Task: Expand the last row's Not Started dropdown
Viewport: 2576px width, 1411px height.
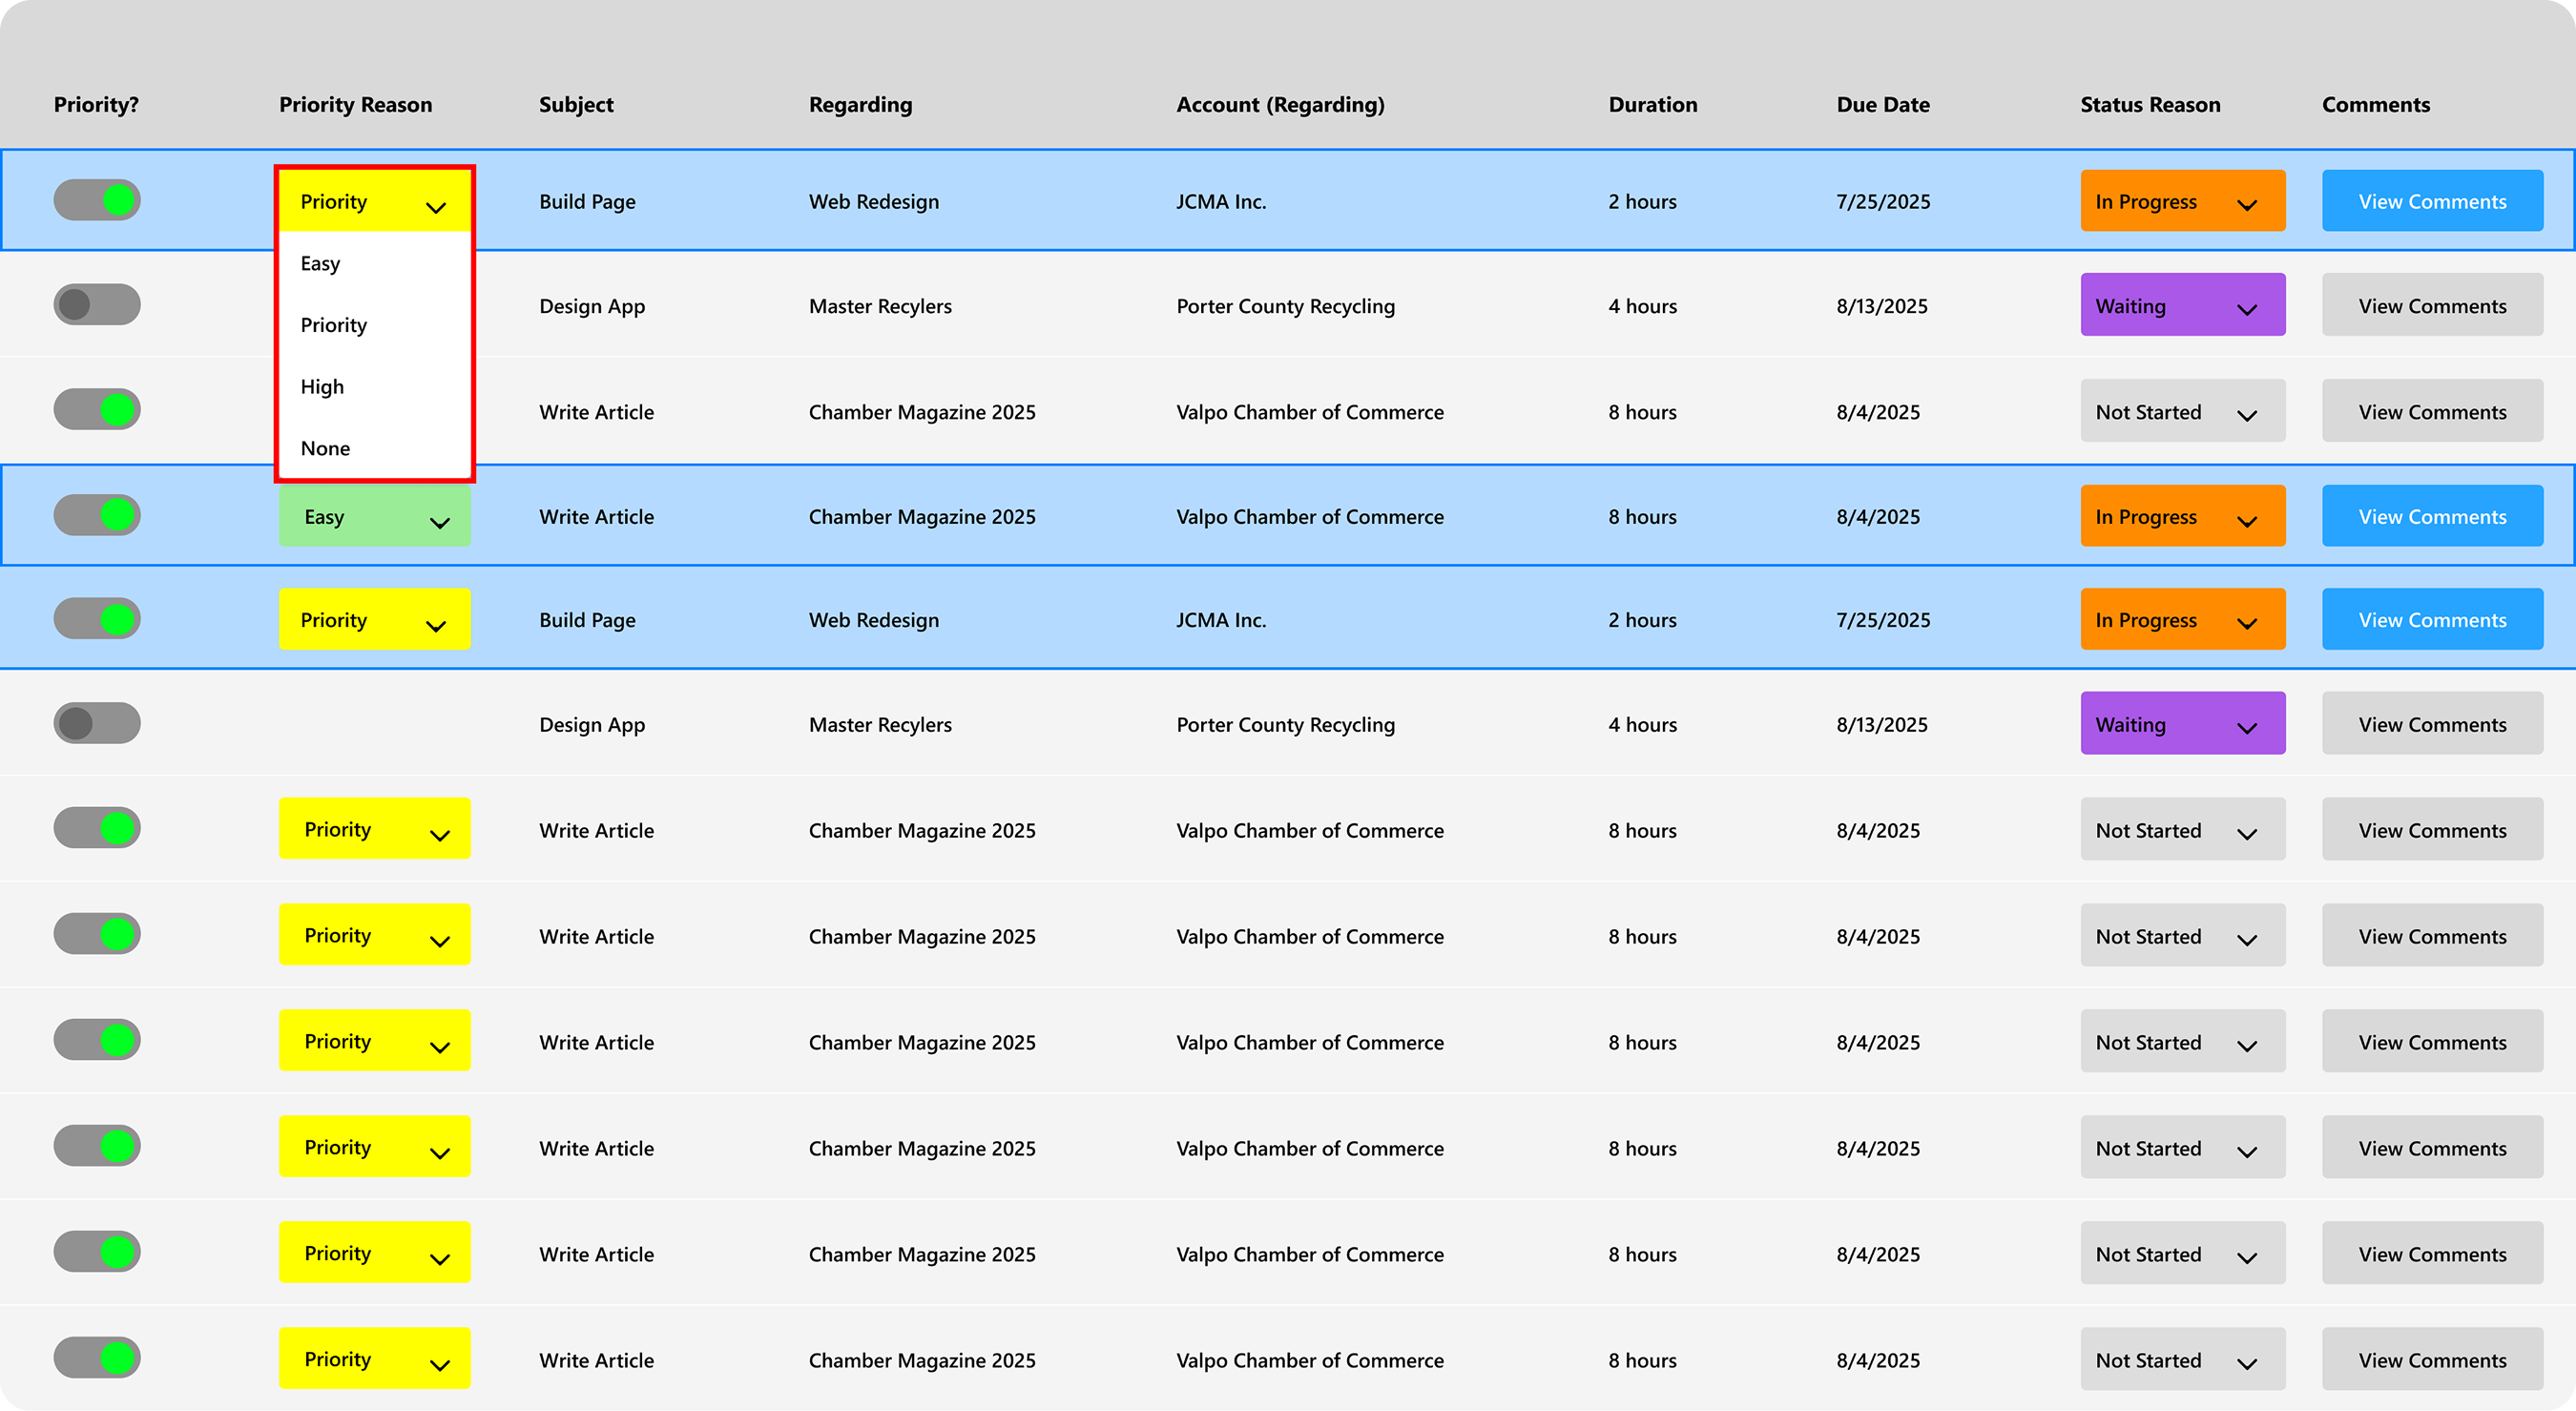Action: (2182, 1360)
